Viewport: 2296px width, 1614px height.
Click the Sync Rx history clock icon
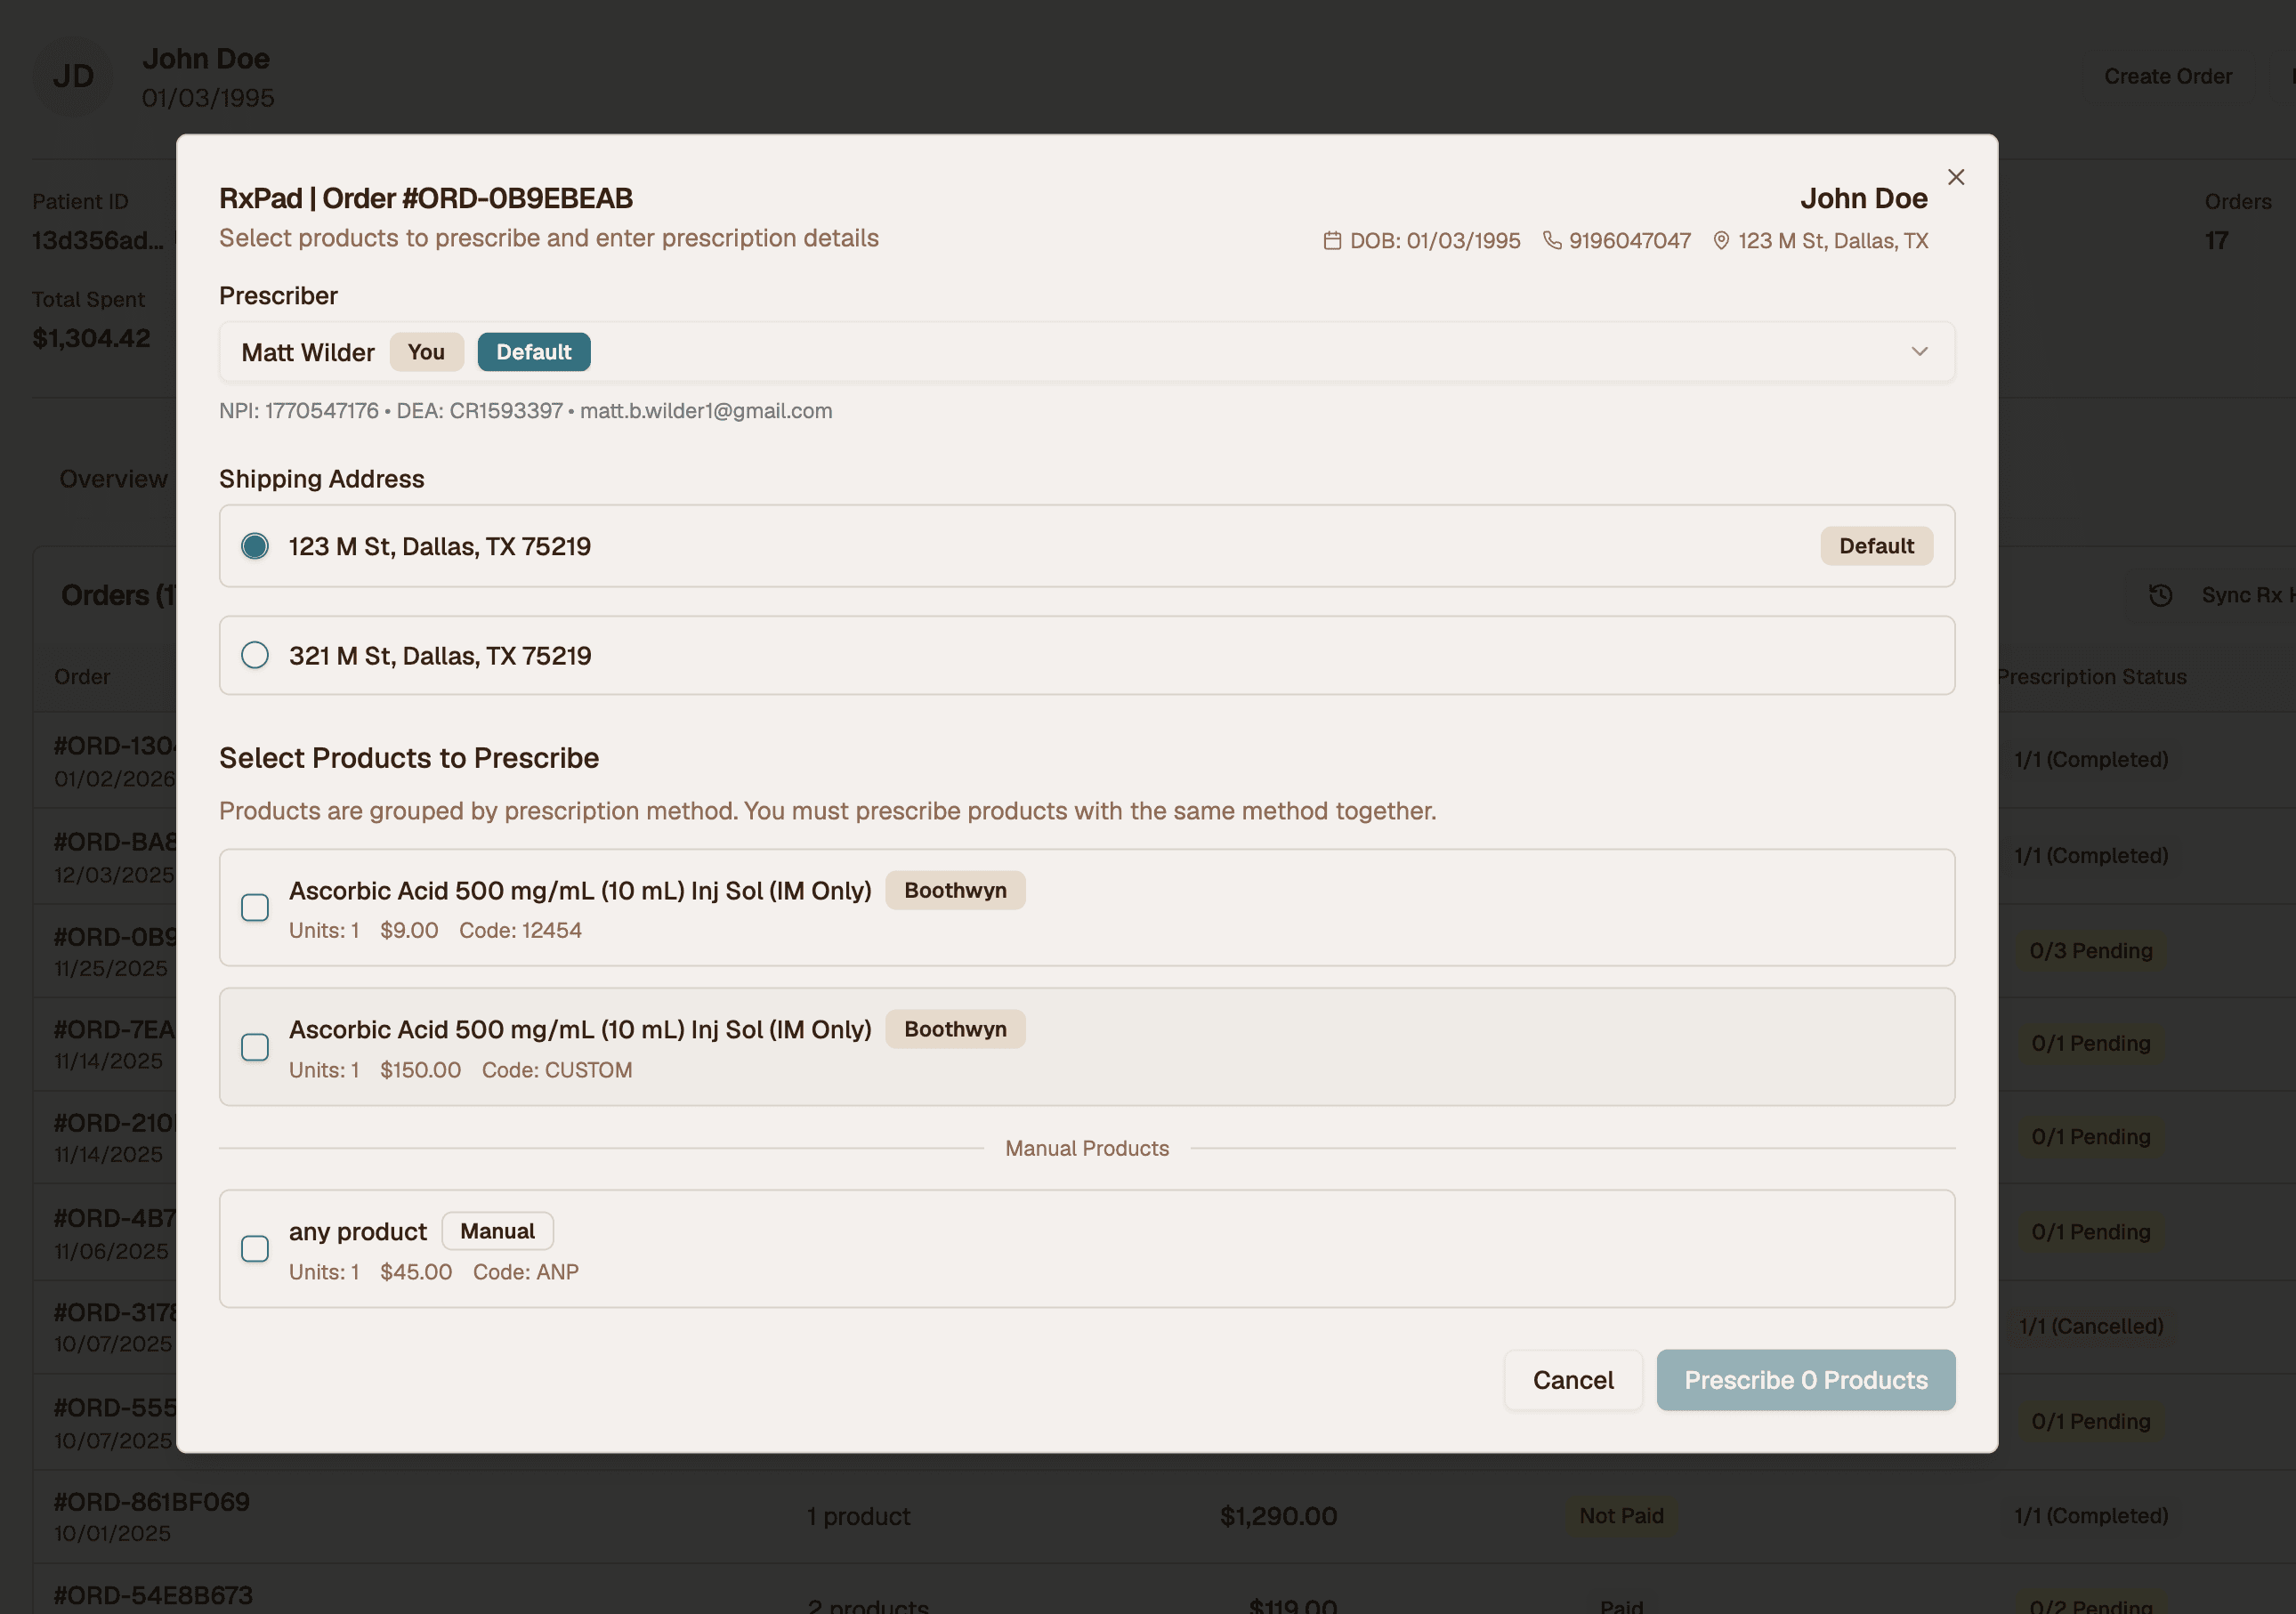[x=2161, y=595]
